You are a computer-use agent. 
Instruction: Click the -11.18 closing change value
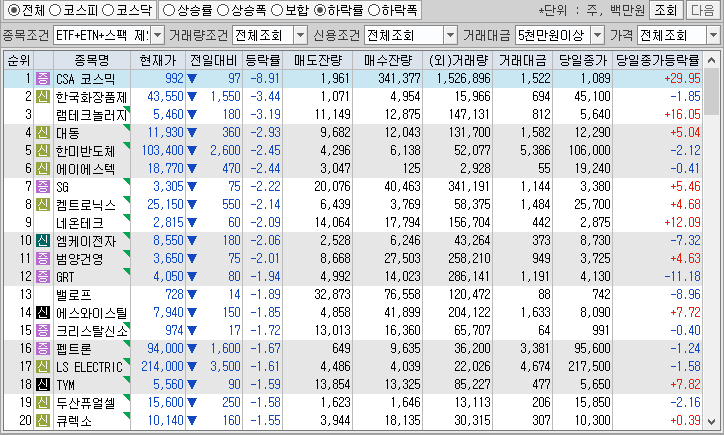coord(682,277)
